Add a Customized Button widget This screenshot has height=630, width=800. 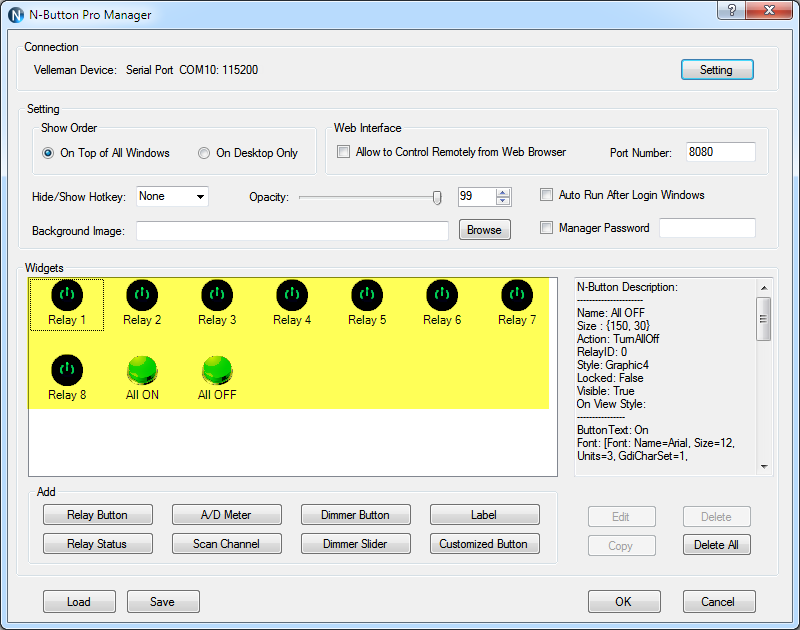tap(485, 544)
